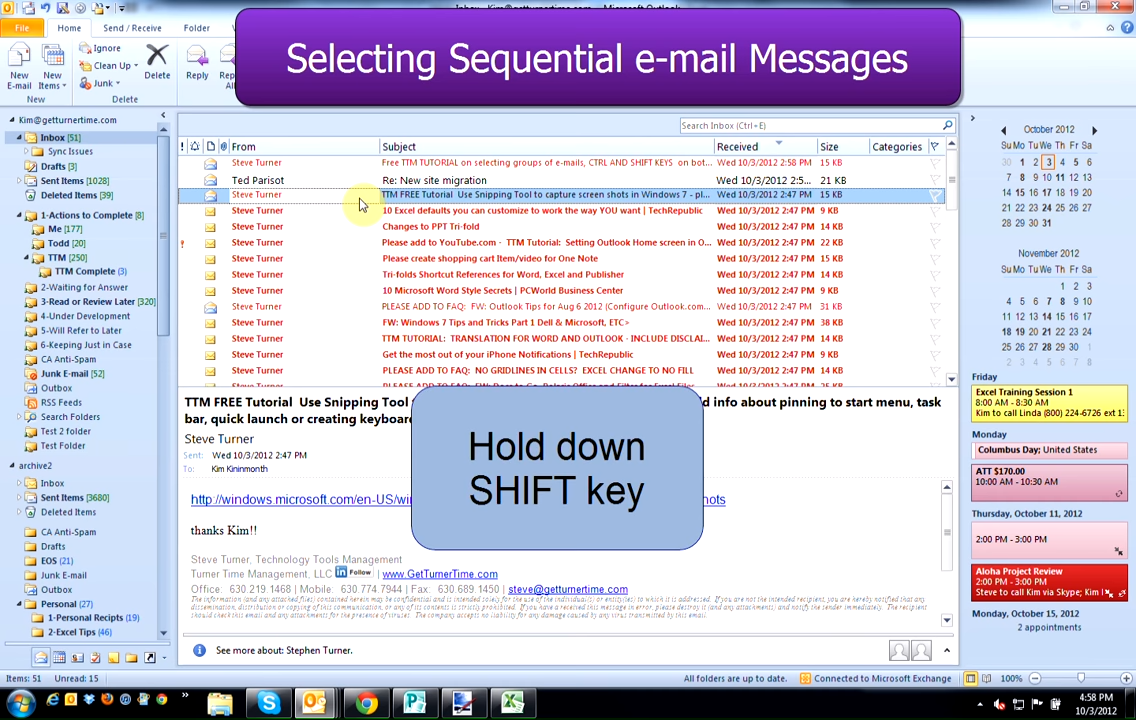The height and width of the screenshot is (720, 1136).
Task: Collapse the 1-Actions to Complete folder
Action: coord(19,215)
